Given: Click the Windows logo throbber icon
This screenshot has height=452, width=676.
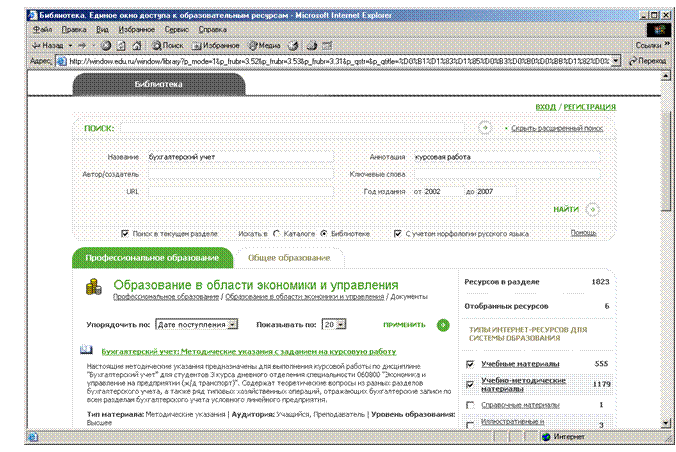Looking at the screenshot, I should pos(658,30).
